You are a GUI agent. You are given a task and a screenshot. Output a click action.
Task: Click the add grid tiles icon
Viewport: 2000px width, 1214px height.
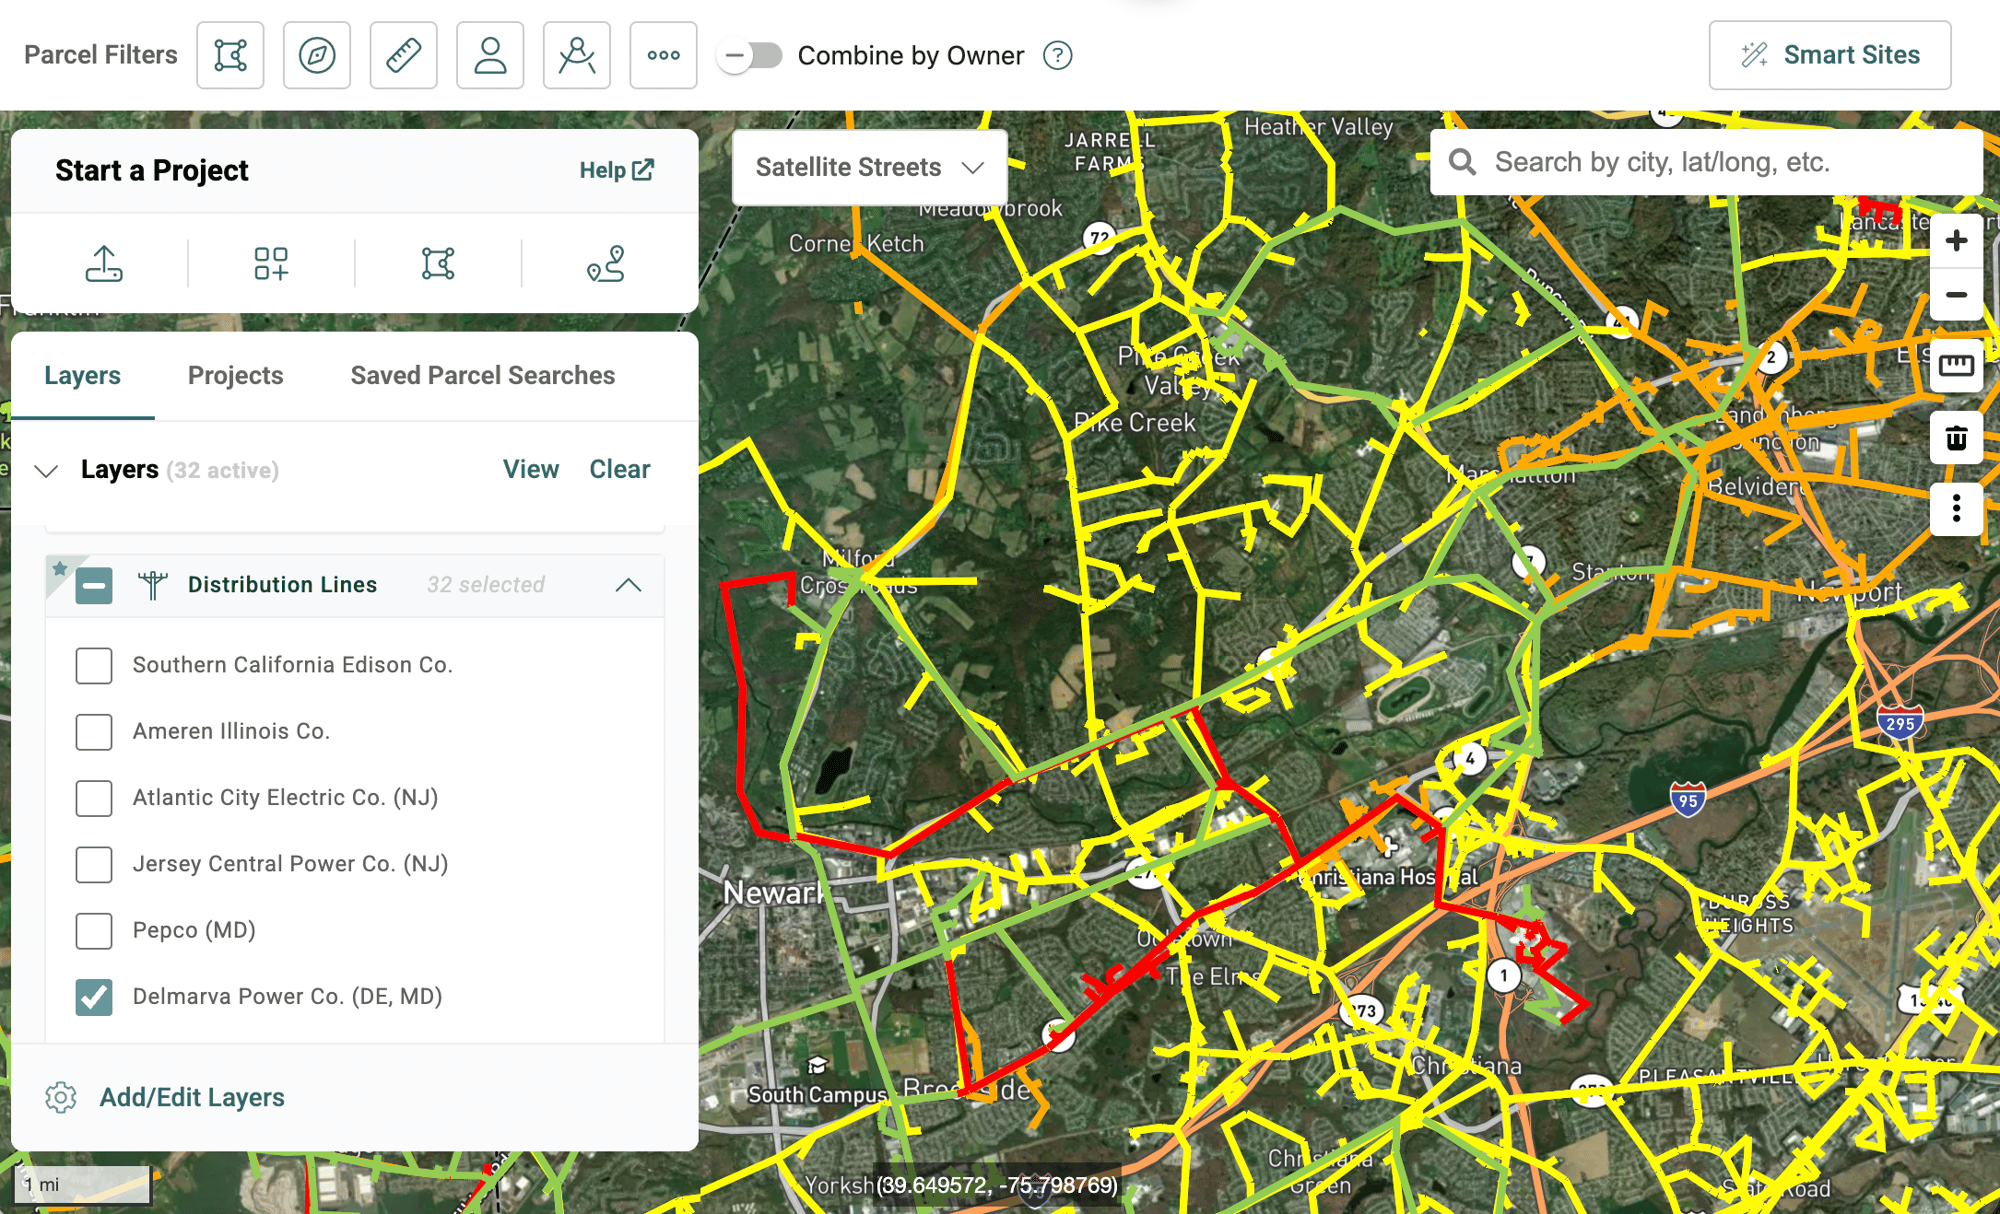(x=271, y=264)
